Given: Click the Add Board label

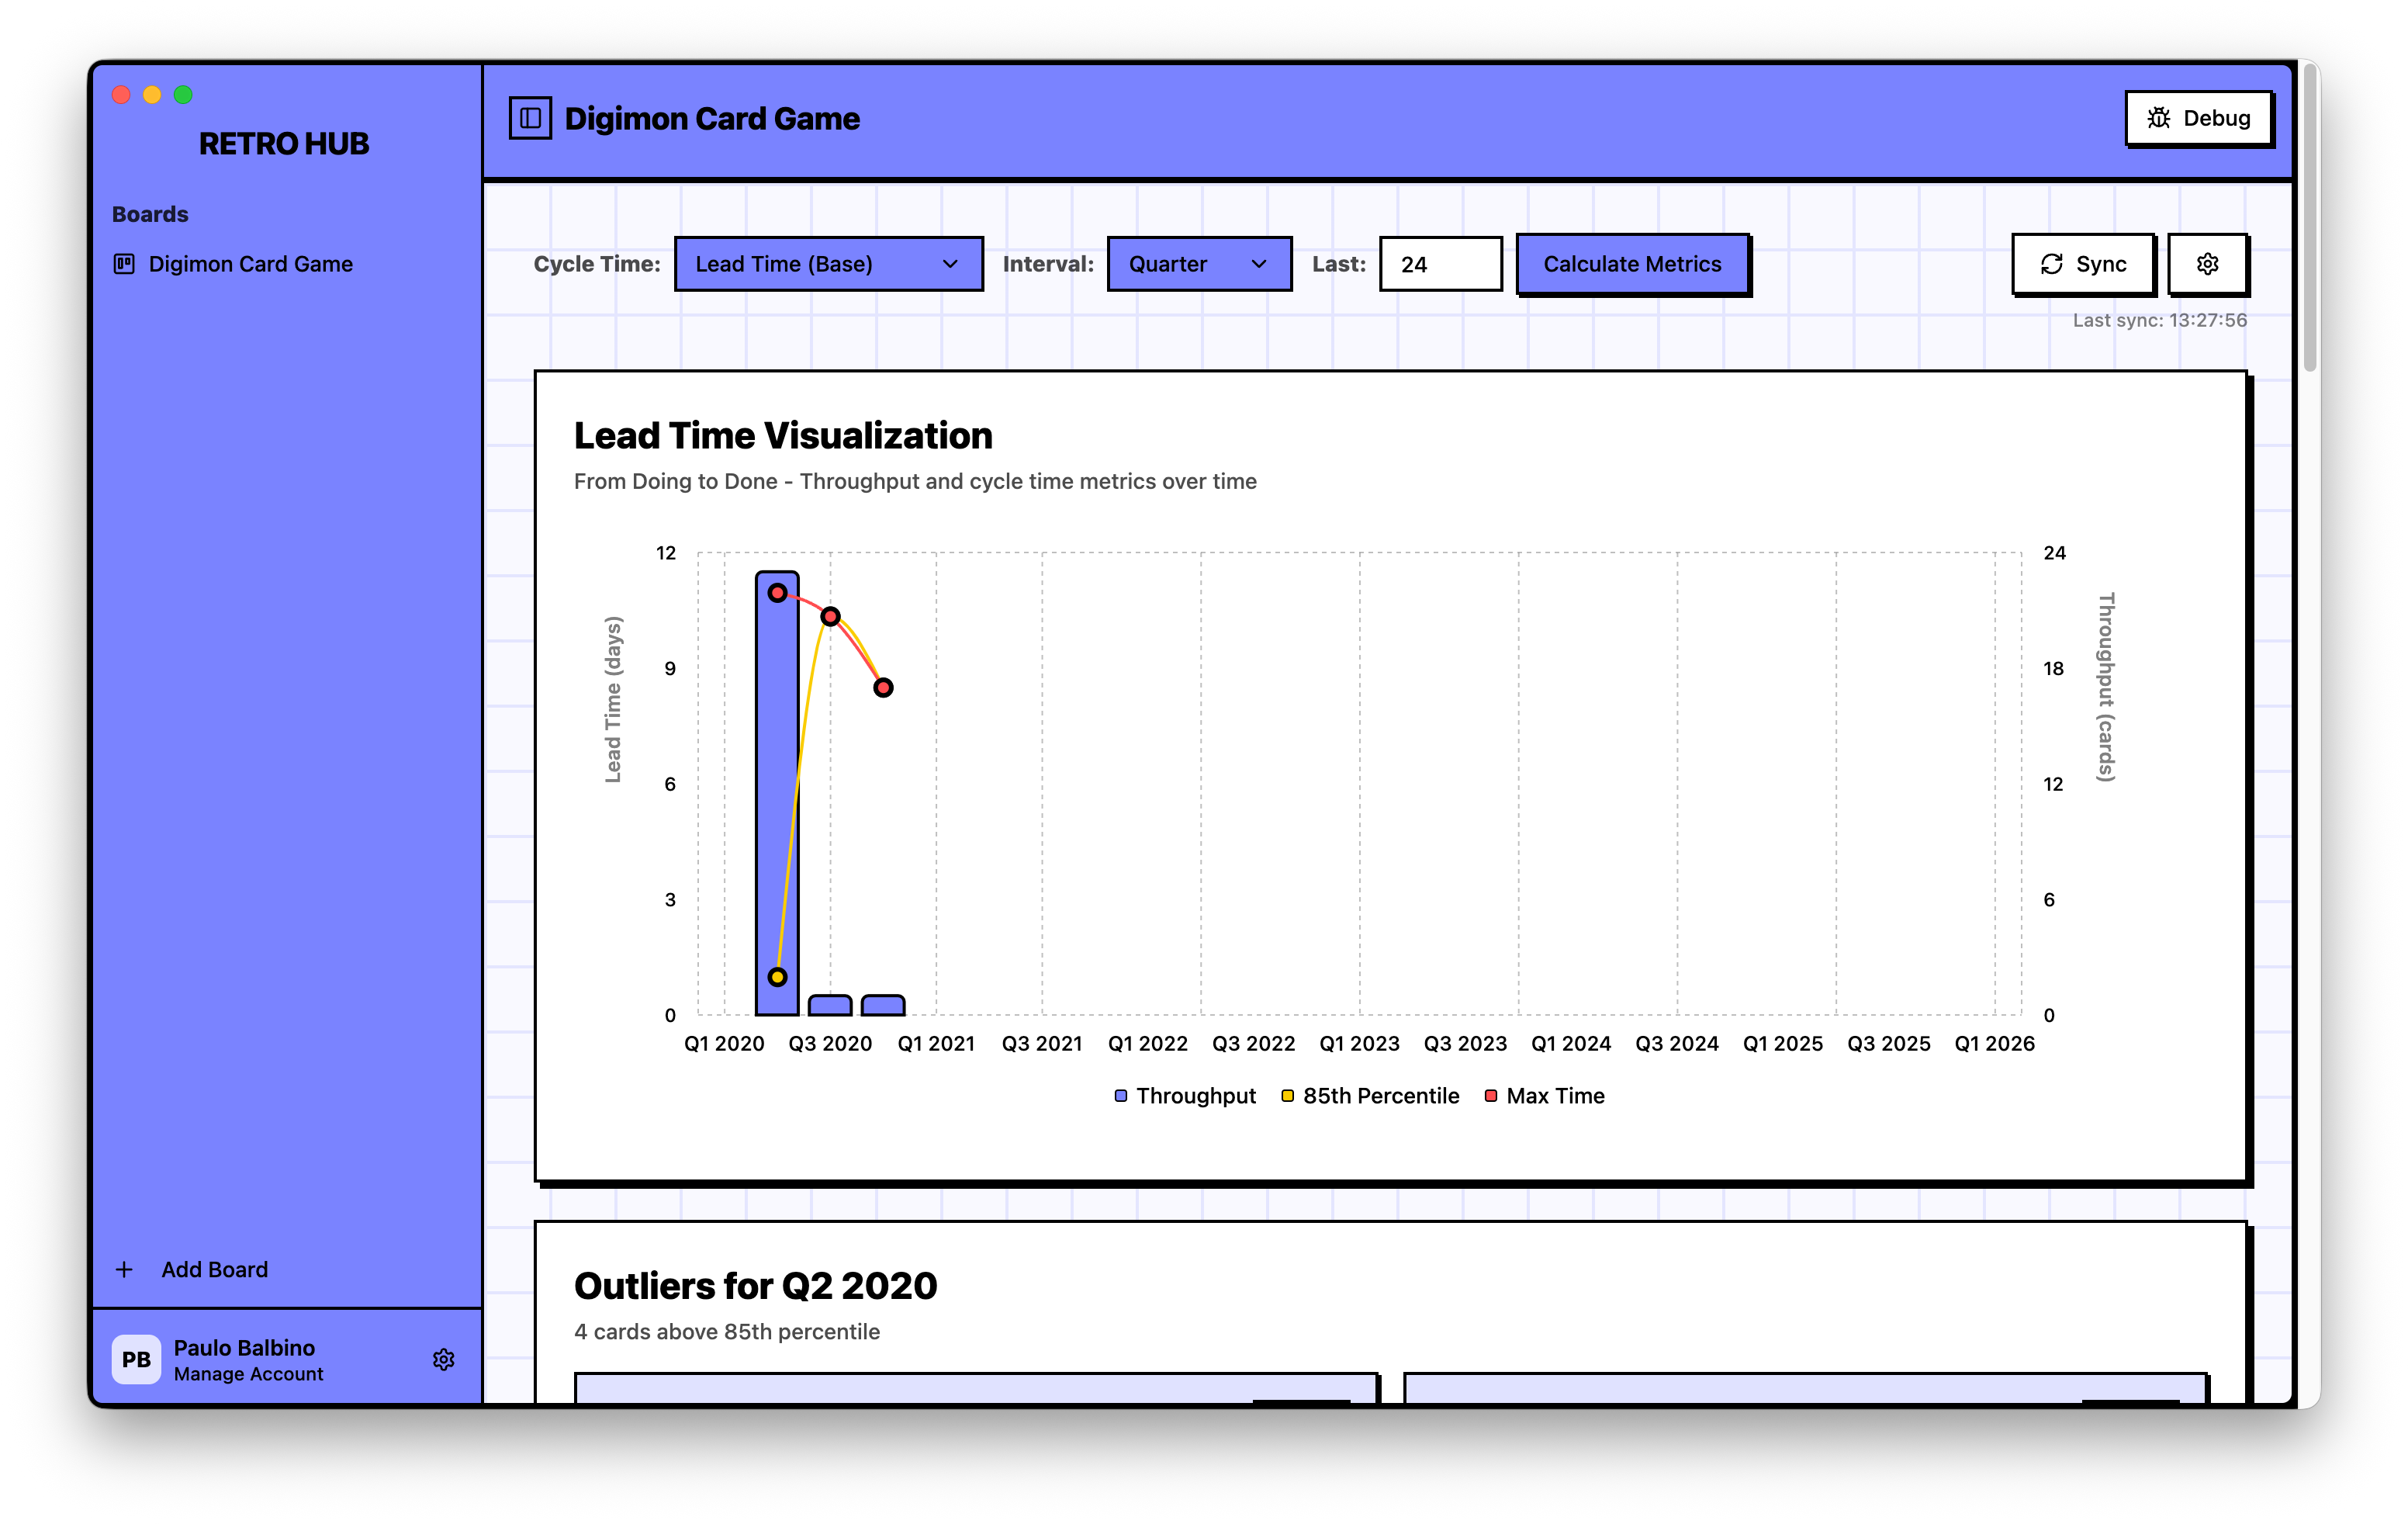Looking at the screenshot, I should (214, 1269).
